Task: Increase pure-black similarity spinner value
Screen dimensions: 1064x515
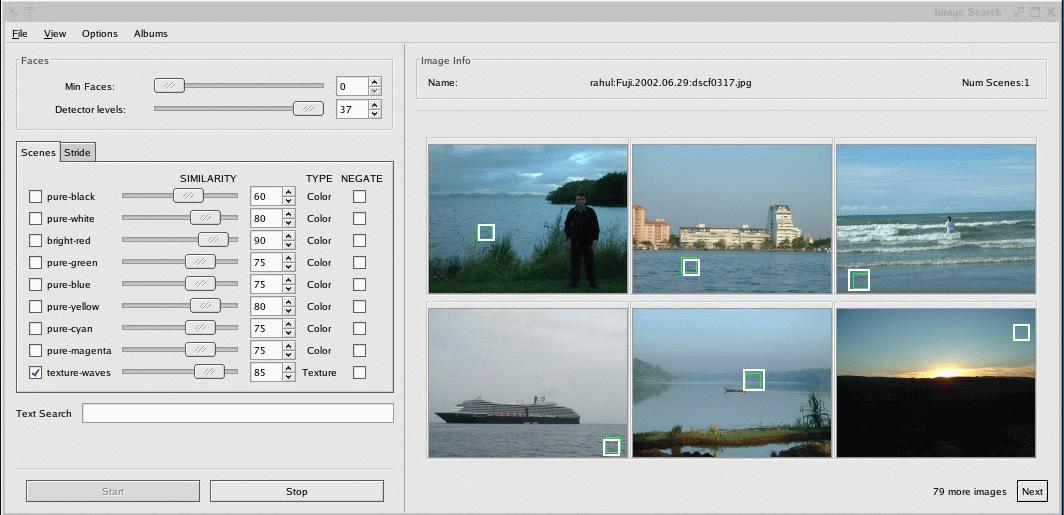Action: [x=288, y=192]
